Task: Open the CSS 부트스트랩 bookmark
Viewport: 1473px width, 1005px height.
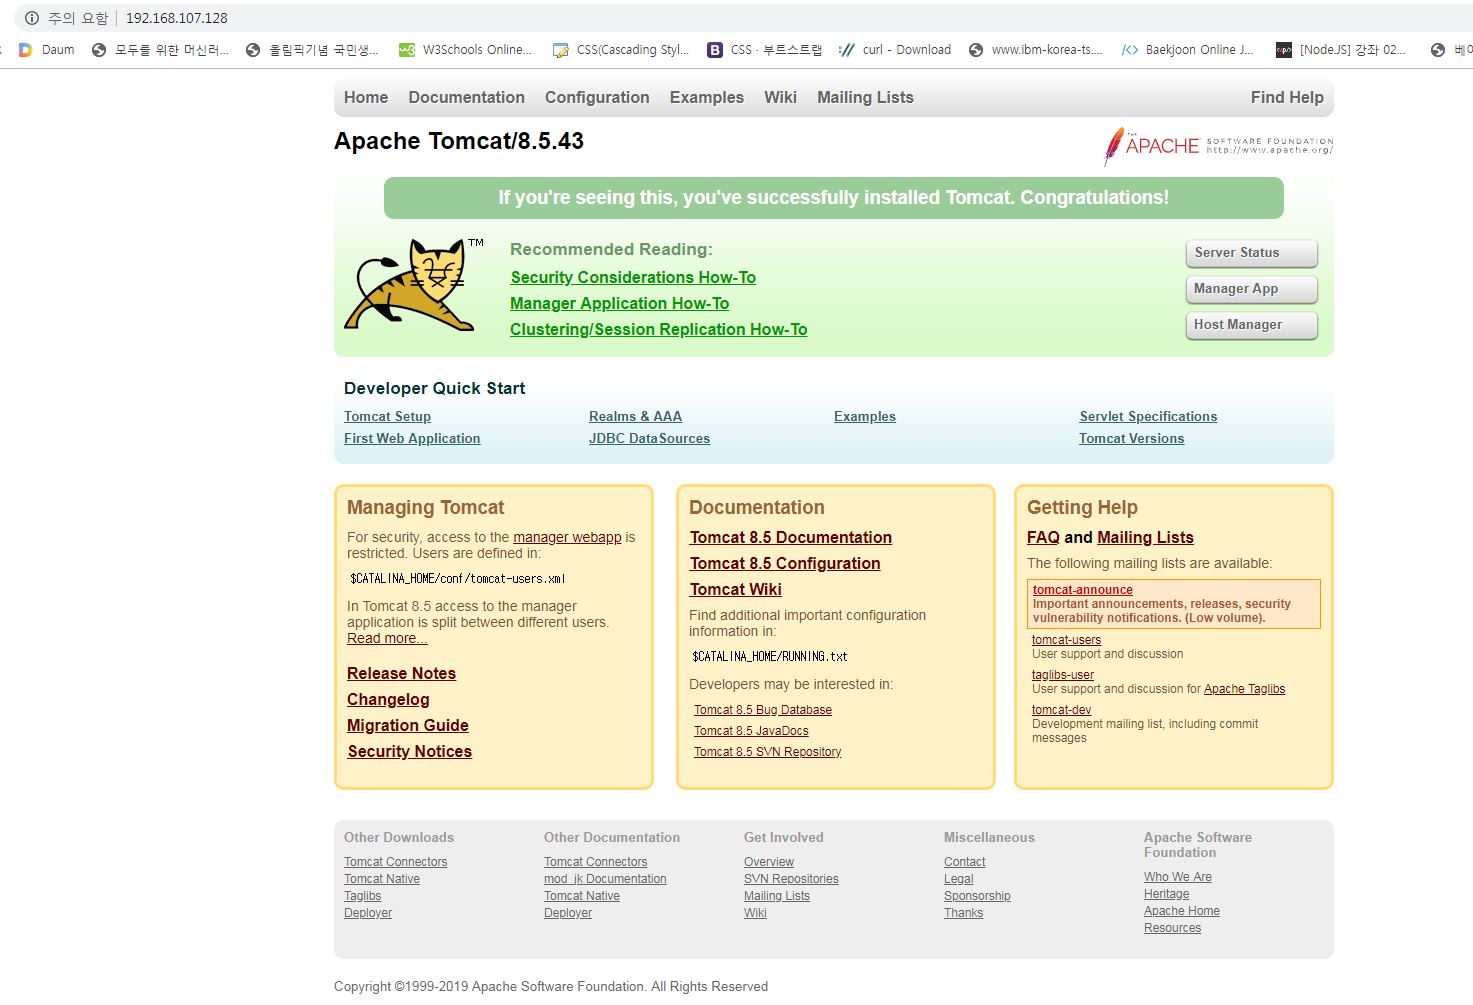Action: point(765,50)
